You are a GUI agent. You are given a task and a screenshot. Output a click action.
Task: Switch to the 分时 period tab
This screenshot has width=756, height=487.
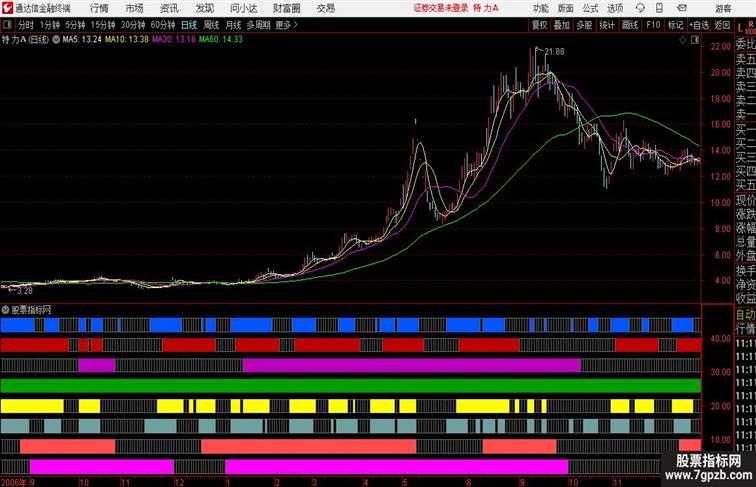tap(26, 25)
